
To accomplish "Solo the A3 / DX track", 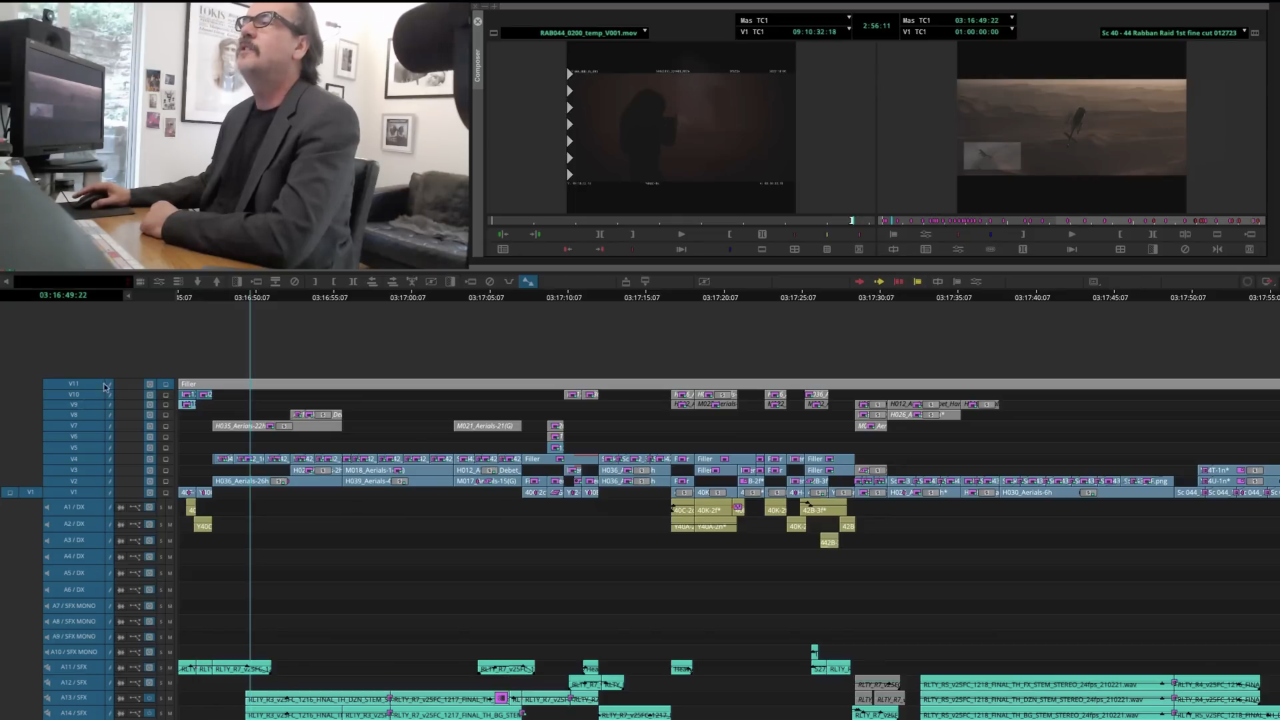I will [x=160, y=540].
